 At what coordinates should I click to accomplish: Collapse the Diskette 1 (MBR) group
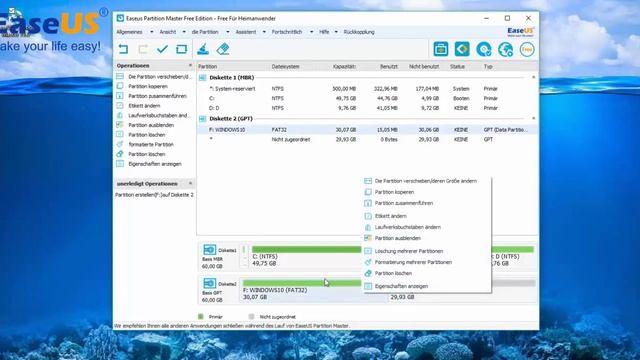click(x=533, y=77)
